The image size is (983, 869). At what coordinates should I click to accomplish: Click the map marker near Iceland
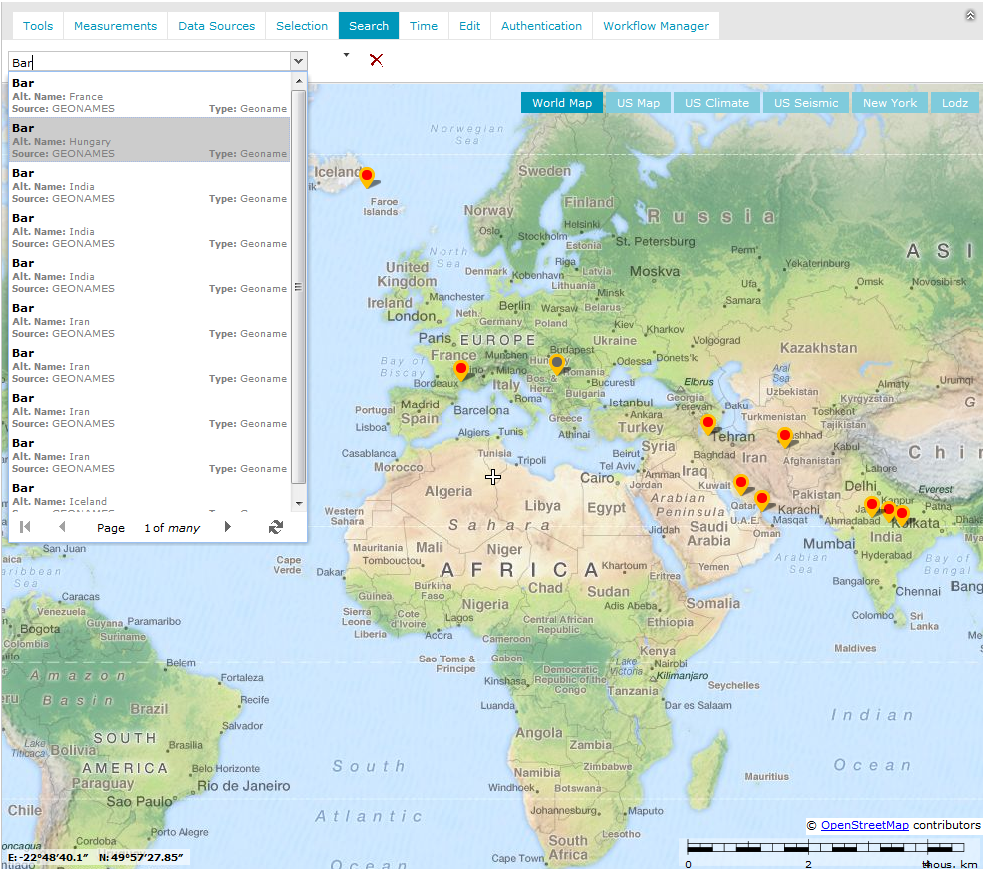pos(367,175)
